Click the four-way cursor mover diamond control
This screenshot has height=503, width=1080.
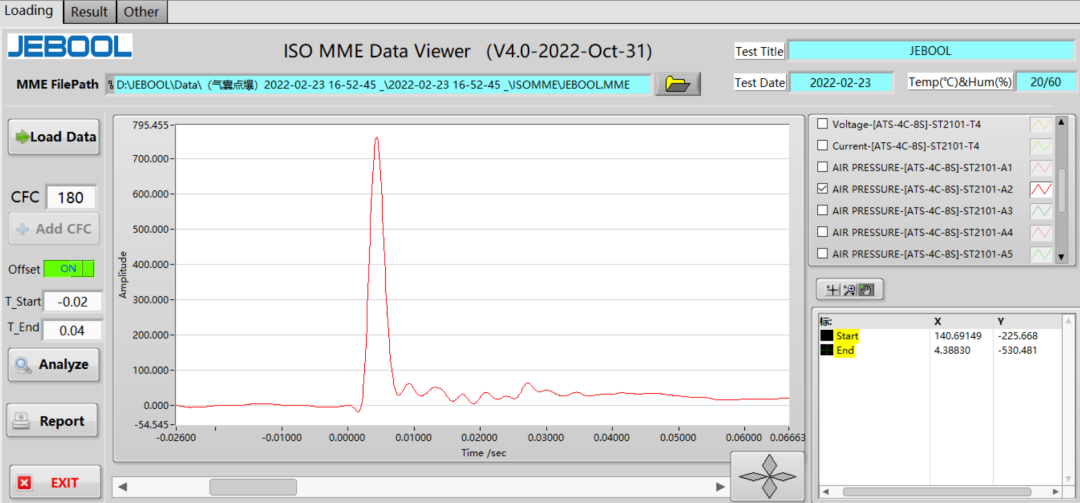766,476
